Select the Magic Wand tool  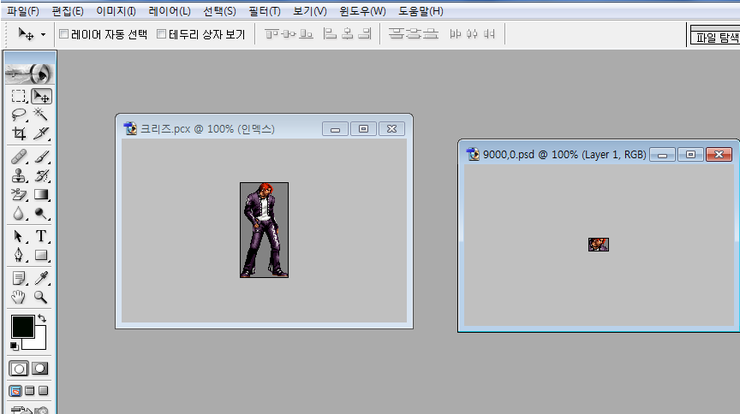(42, 115)
